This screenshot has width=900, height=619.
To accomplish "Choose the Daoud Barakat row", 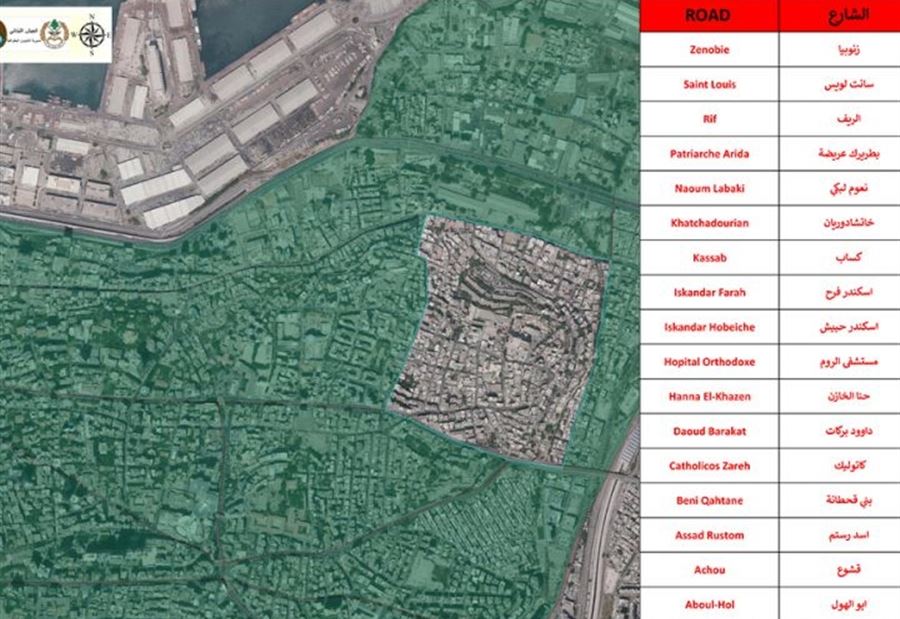I will click(708, 431).
